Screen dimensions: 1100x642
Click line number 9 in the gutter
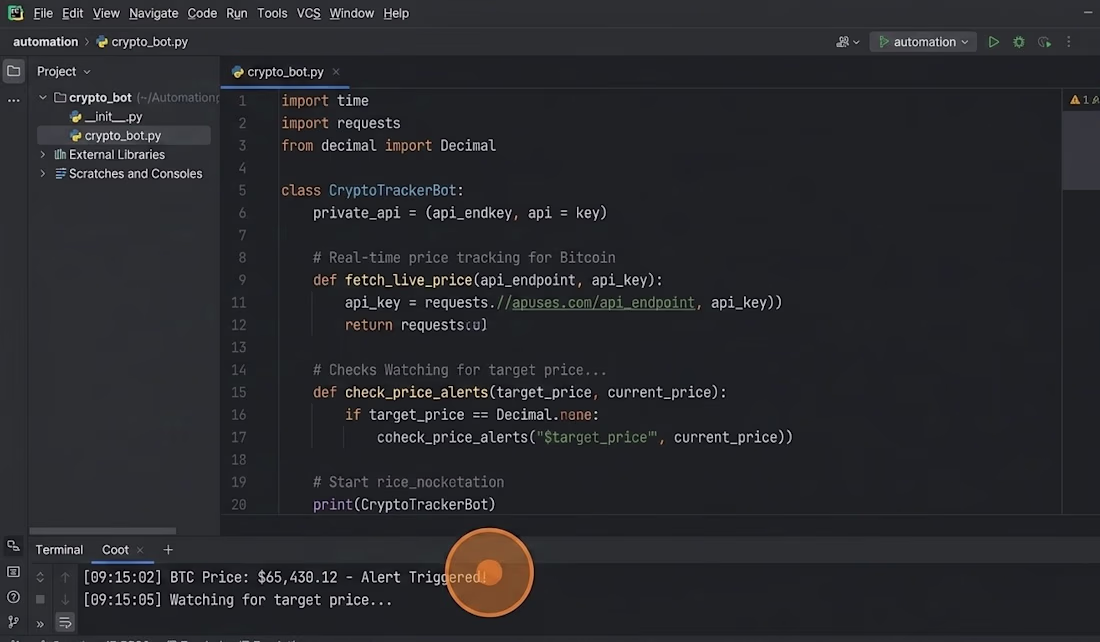242,280
